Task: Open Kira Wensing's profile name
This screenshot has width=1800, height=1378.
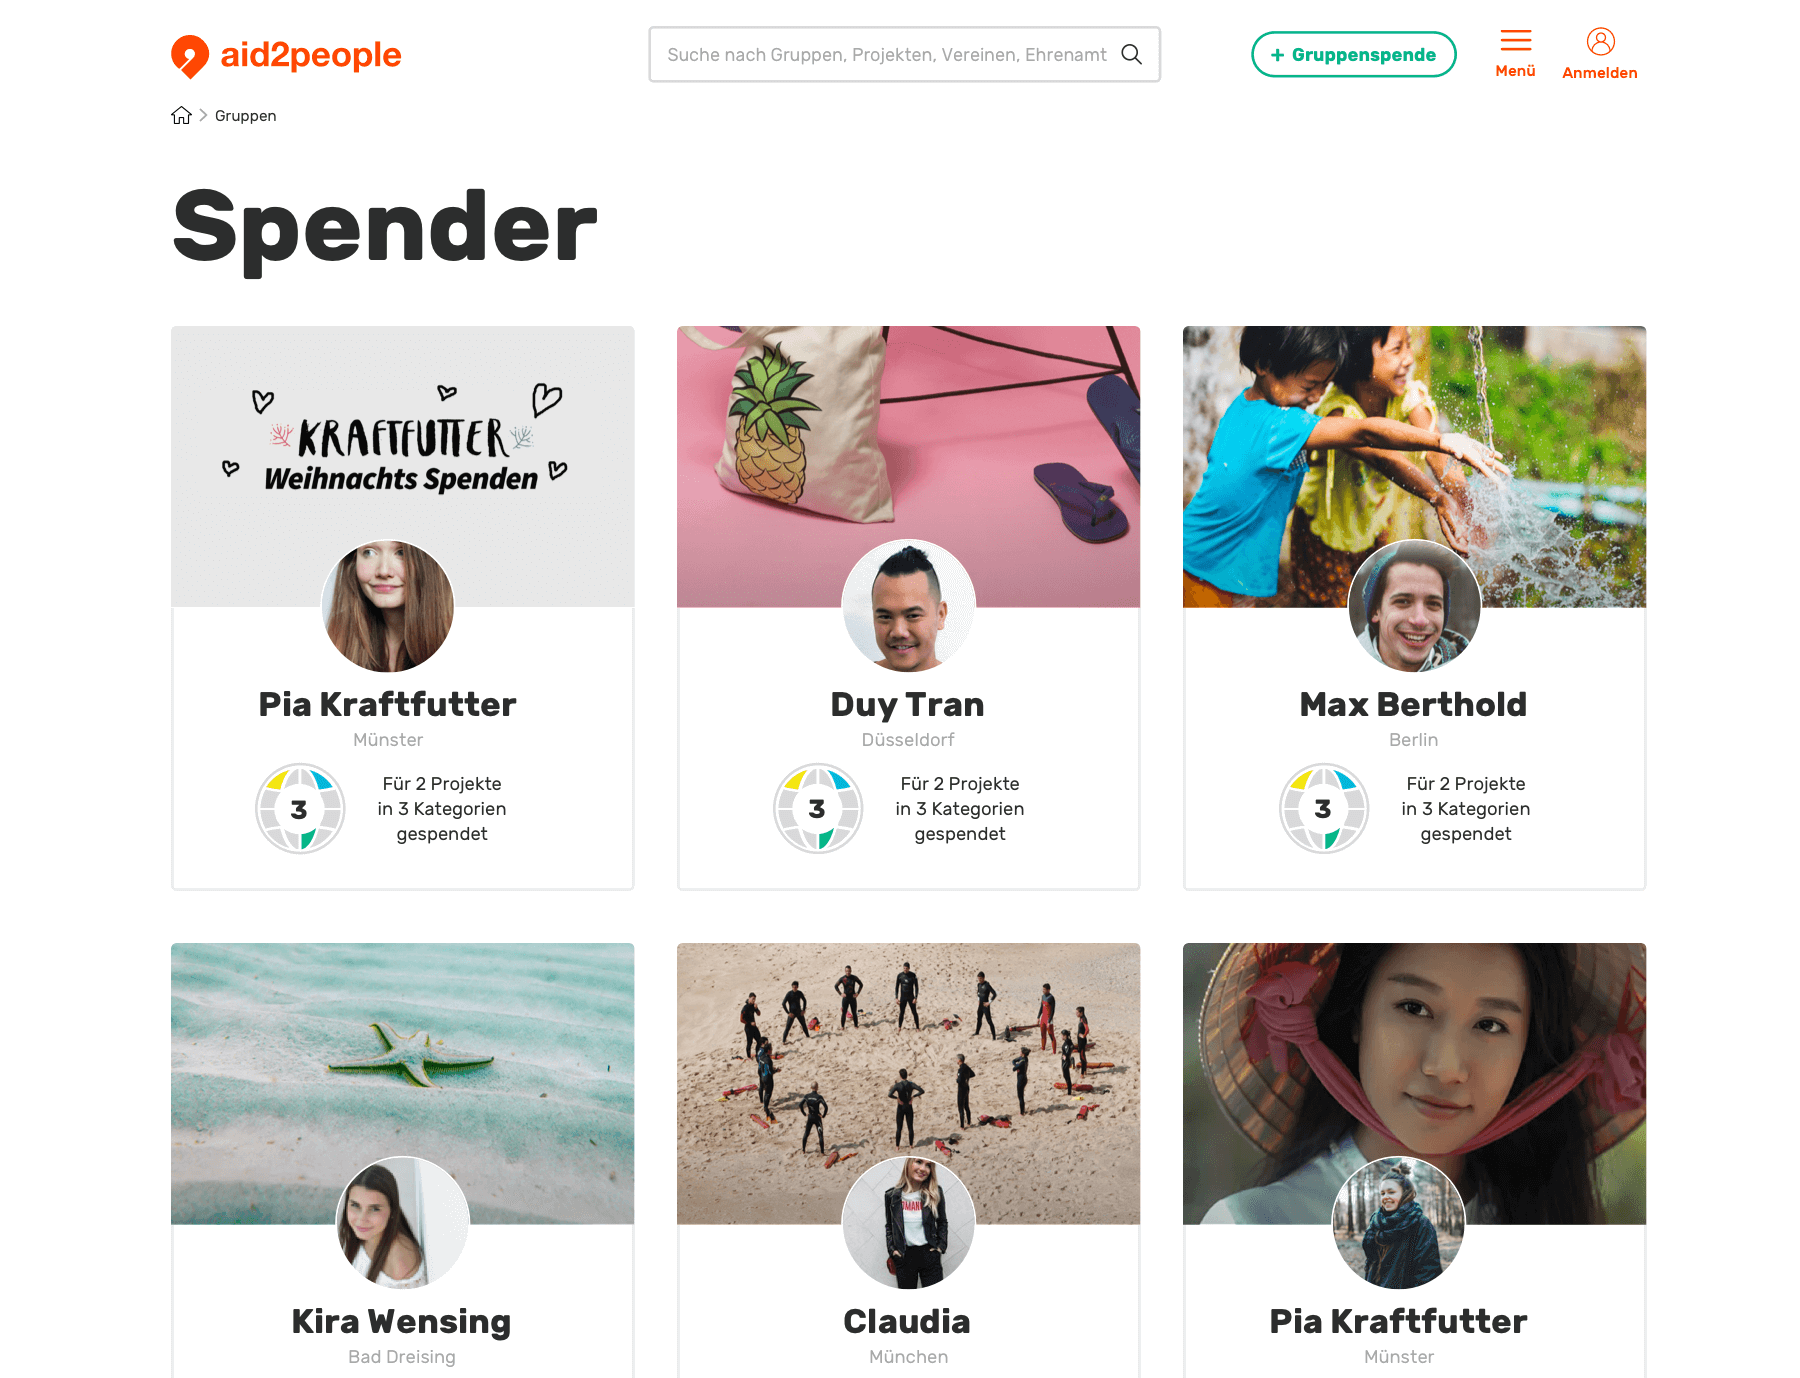Action: [401, 1321]
